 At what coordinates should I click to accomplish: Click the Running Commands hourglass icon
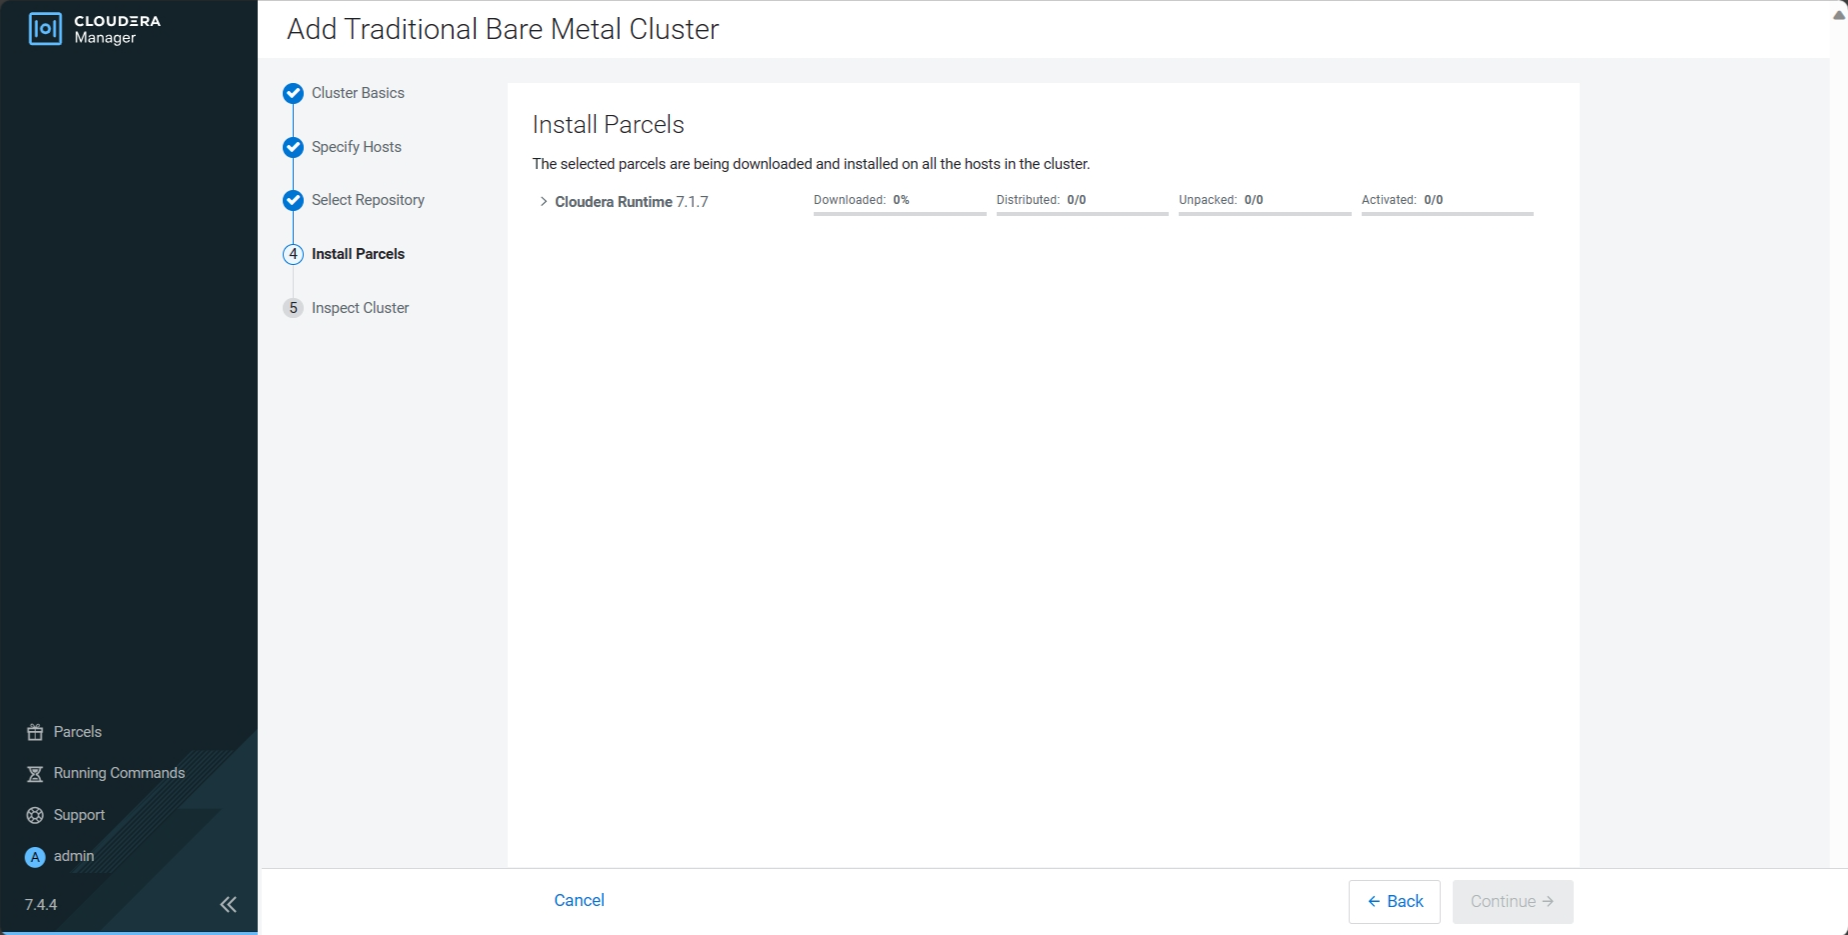tap(35, 774)
